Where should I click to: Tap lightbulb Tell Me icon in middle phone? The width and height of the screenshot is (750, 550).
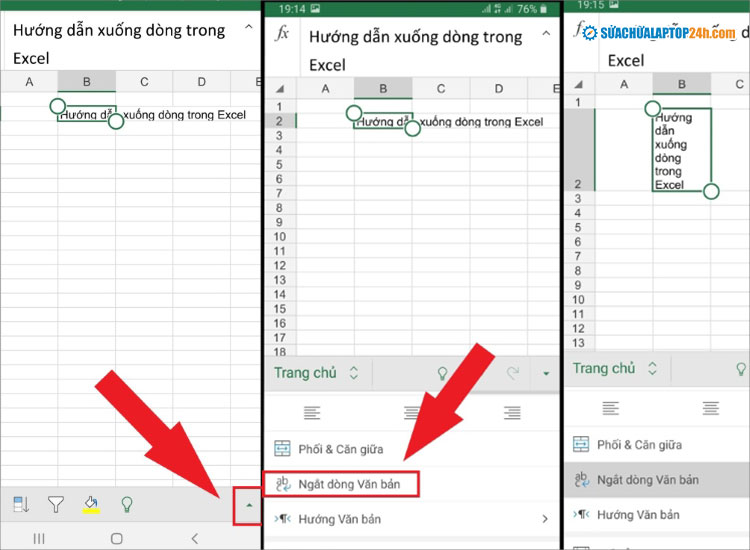coord(442,373)
